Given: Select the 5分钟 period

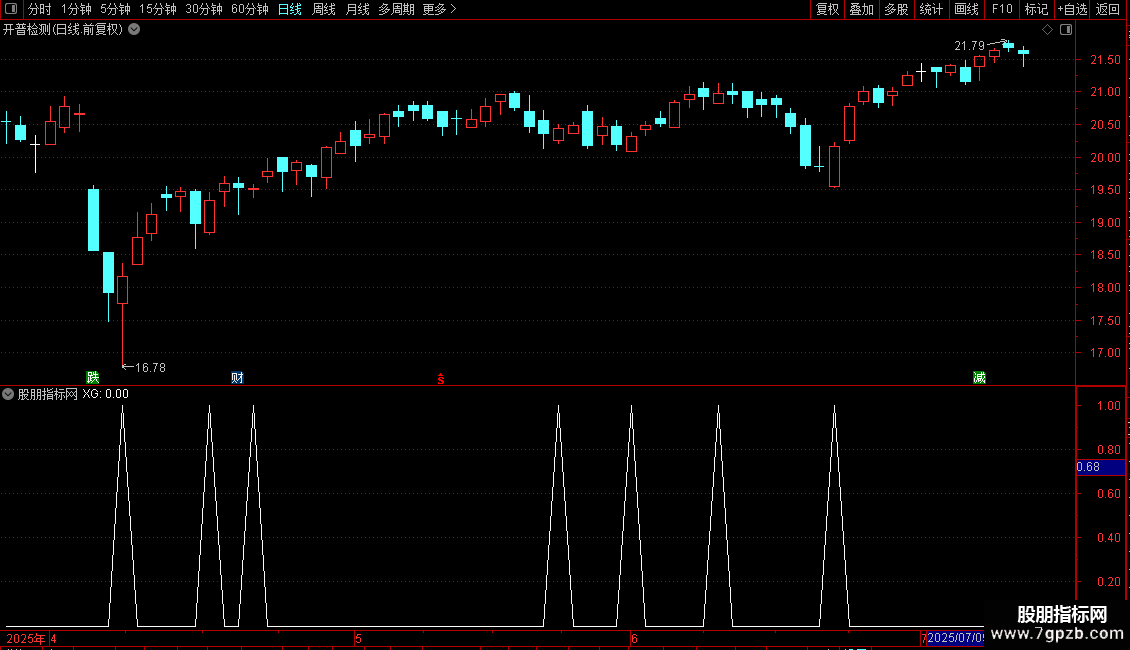Looking at the screenshot, I should point(115,9).
